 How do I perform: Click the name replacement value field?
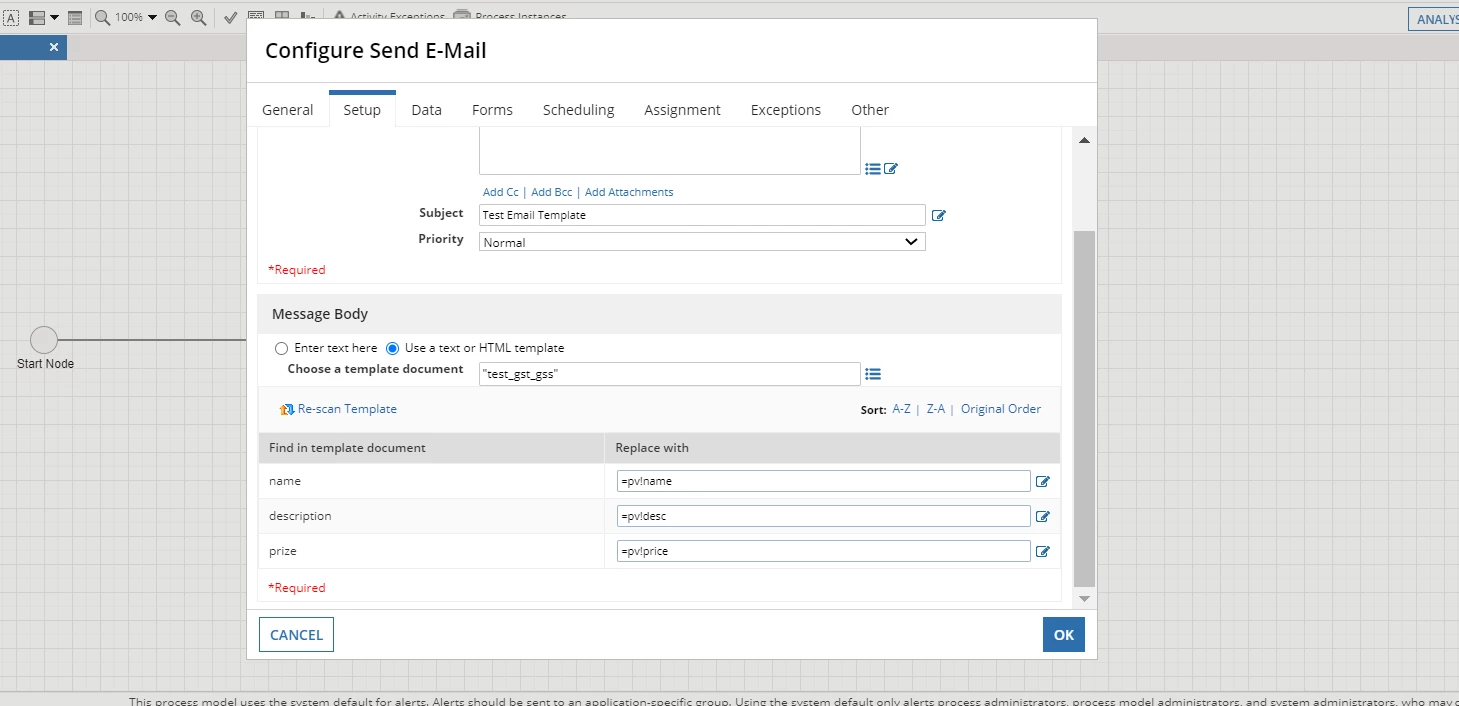tap(824, 481)
